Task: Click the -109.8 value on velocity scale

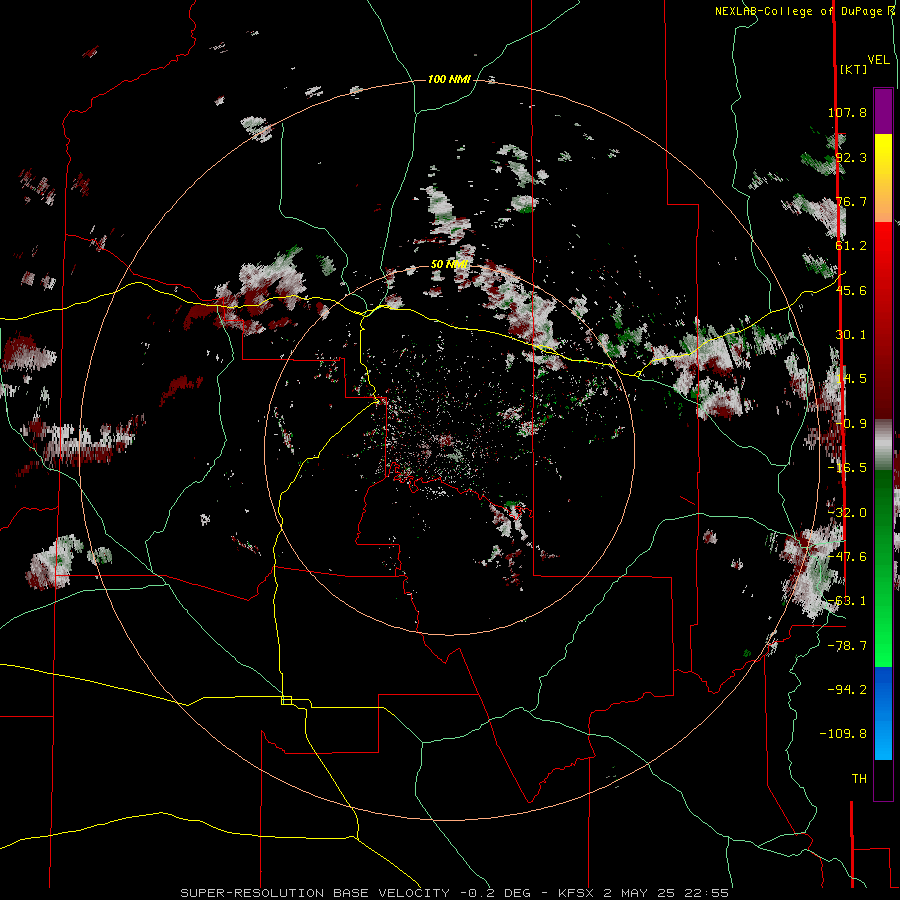Action: 843,734
